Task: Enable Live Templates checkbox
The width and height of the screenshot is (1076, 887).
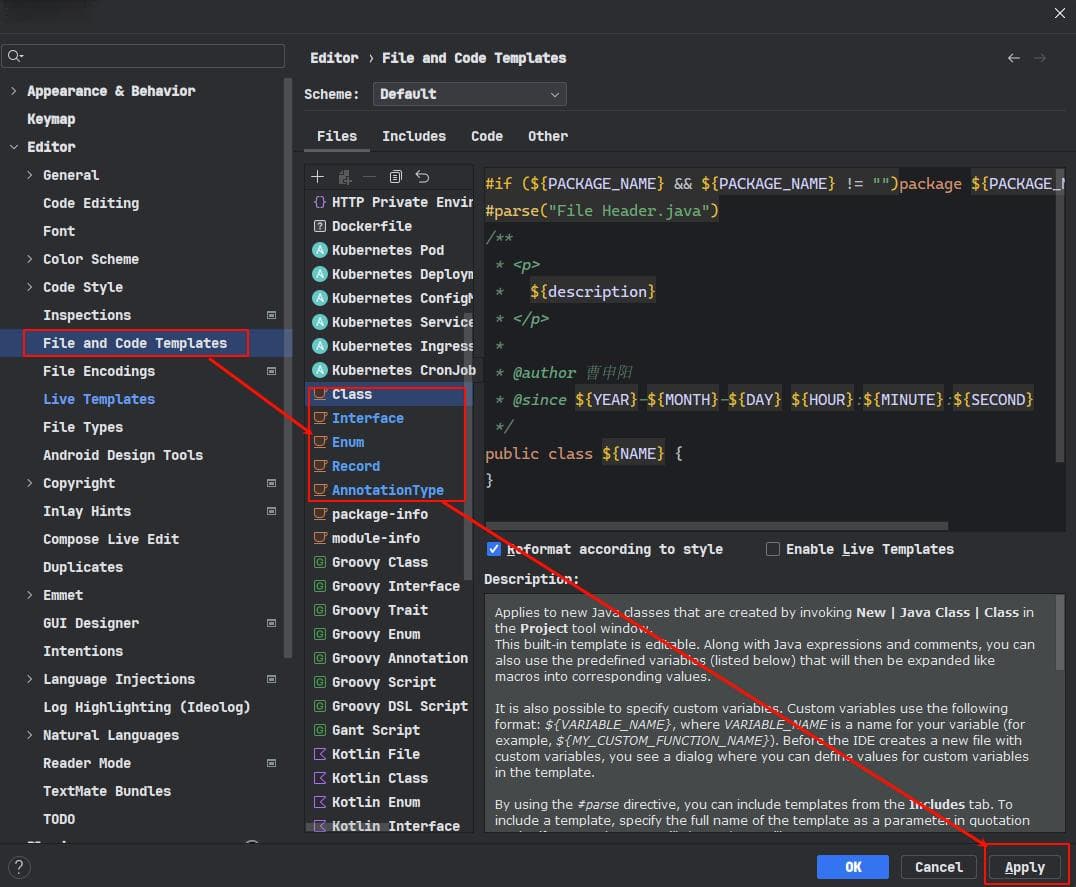Action: click(773, 549)
